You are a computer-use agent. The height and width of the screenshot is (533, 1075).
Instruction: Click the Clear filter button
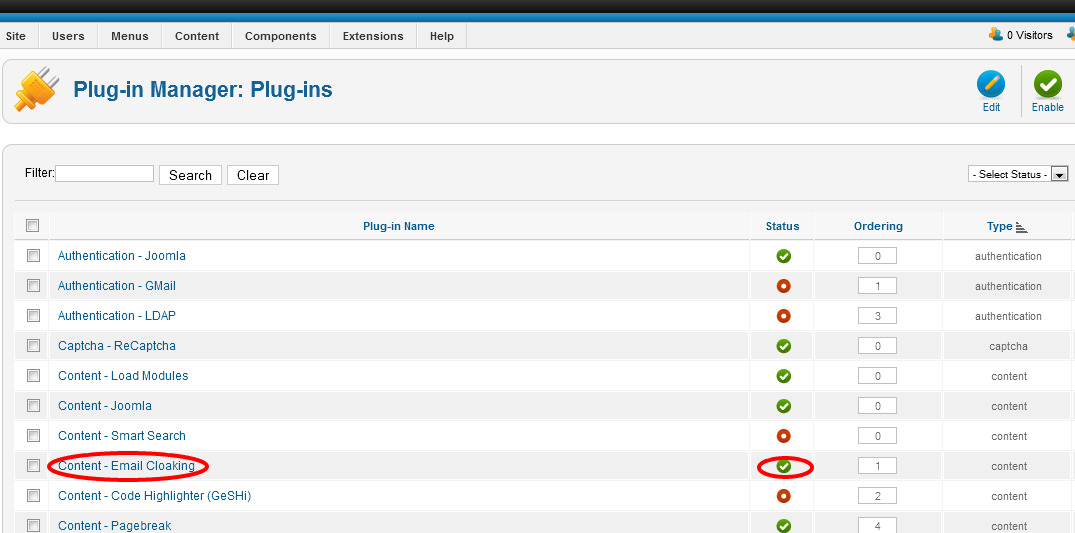point(253,175)
